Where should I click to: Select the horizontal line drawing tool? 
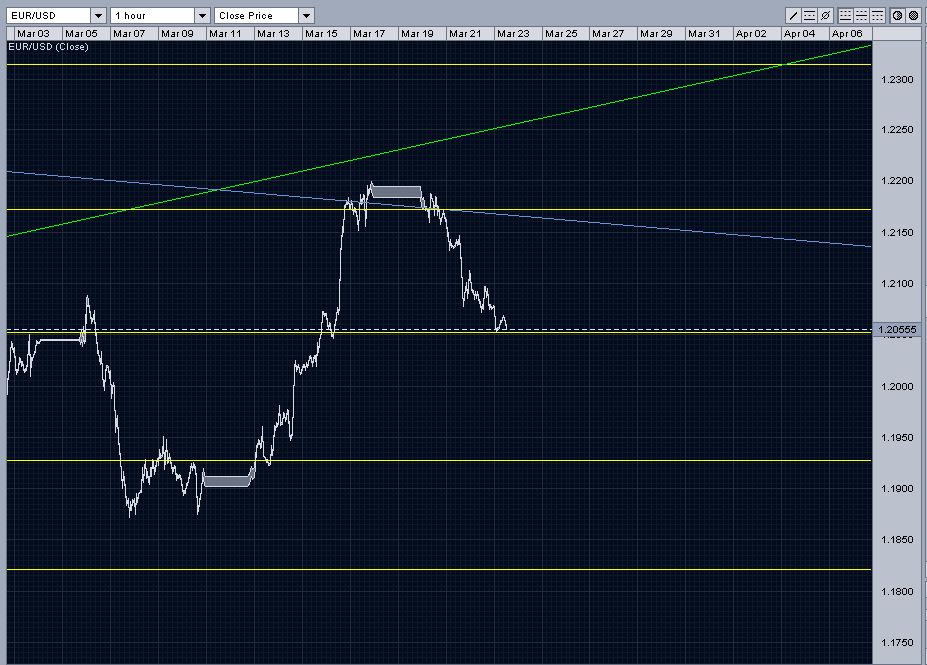coord(809,14)
